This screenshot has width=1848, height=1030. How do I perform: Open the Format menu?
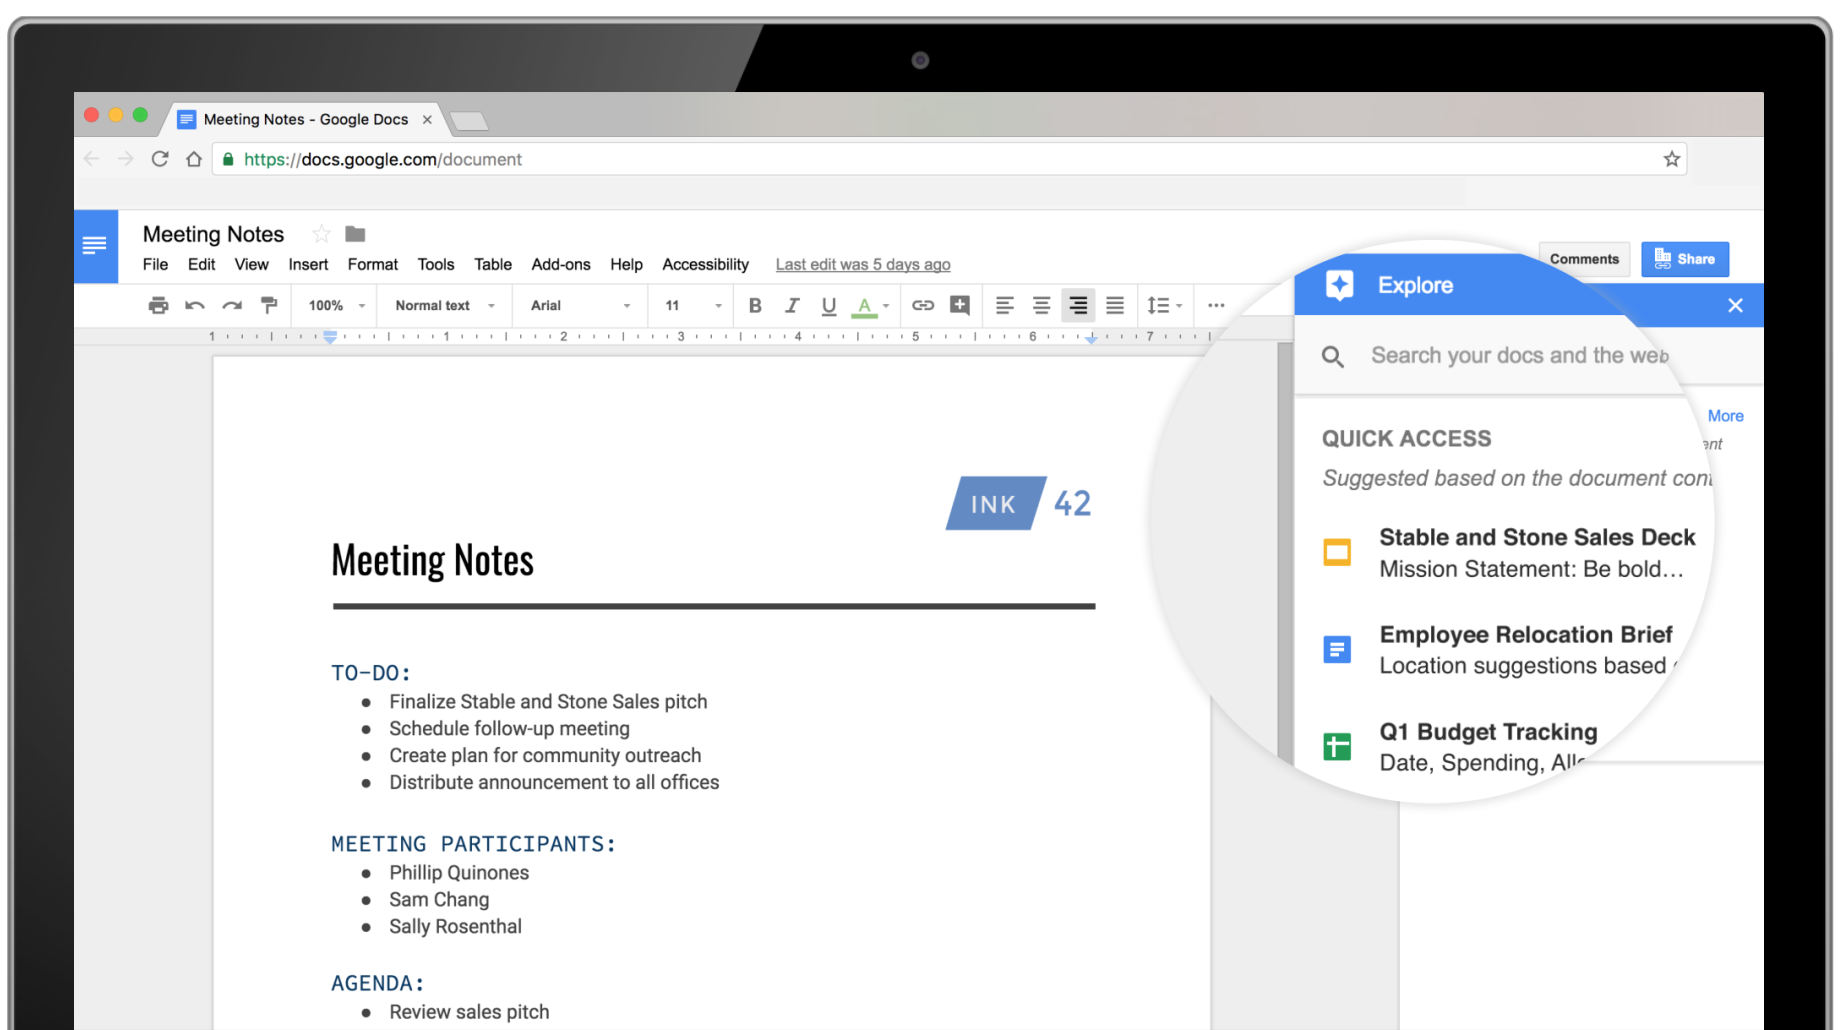click(372, 264)
